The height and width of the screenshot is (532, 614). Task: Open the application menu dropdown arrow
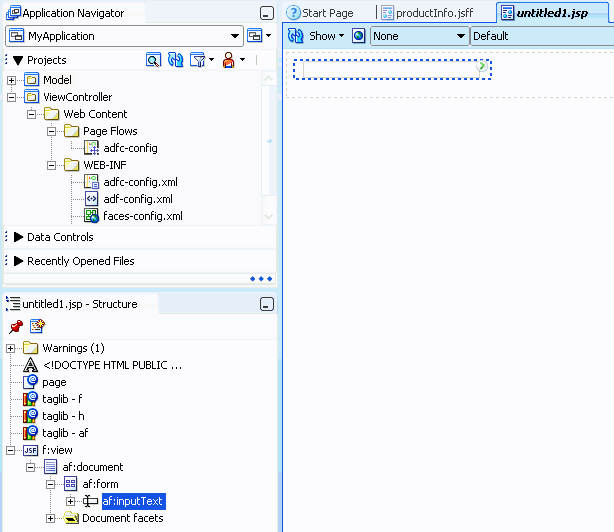(269, 36)
